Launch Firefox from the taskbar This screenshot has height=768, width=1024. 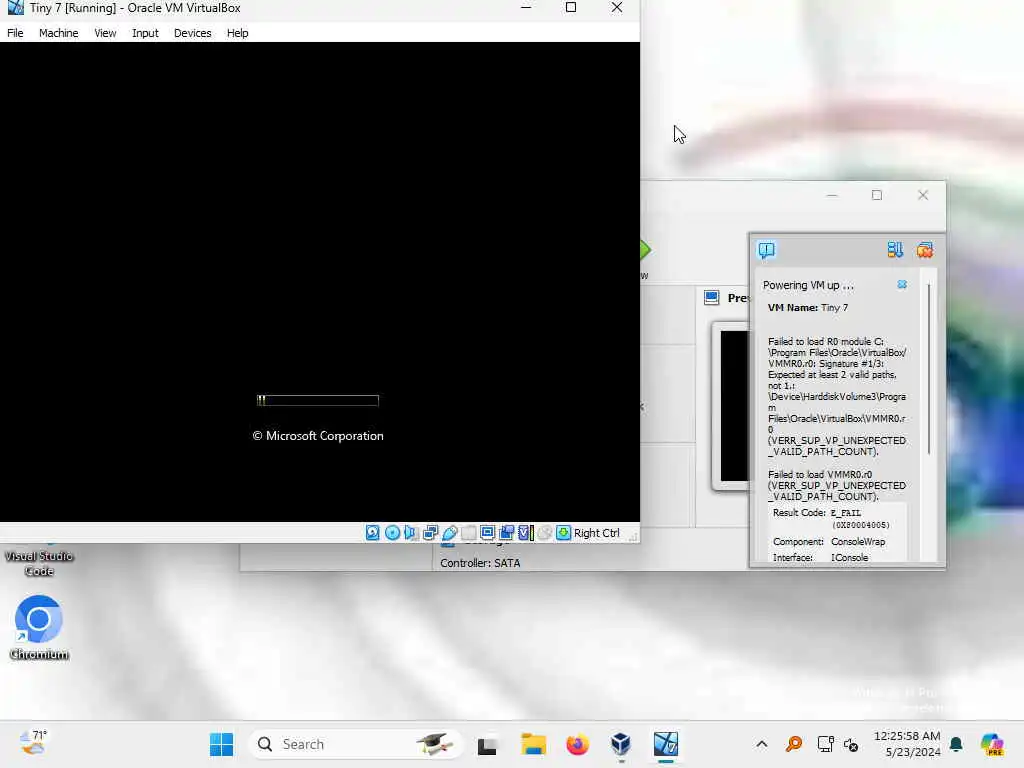click(x=577, y=744)
